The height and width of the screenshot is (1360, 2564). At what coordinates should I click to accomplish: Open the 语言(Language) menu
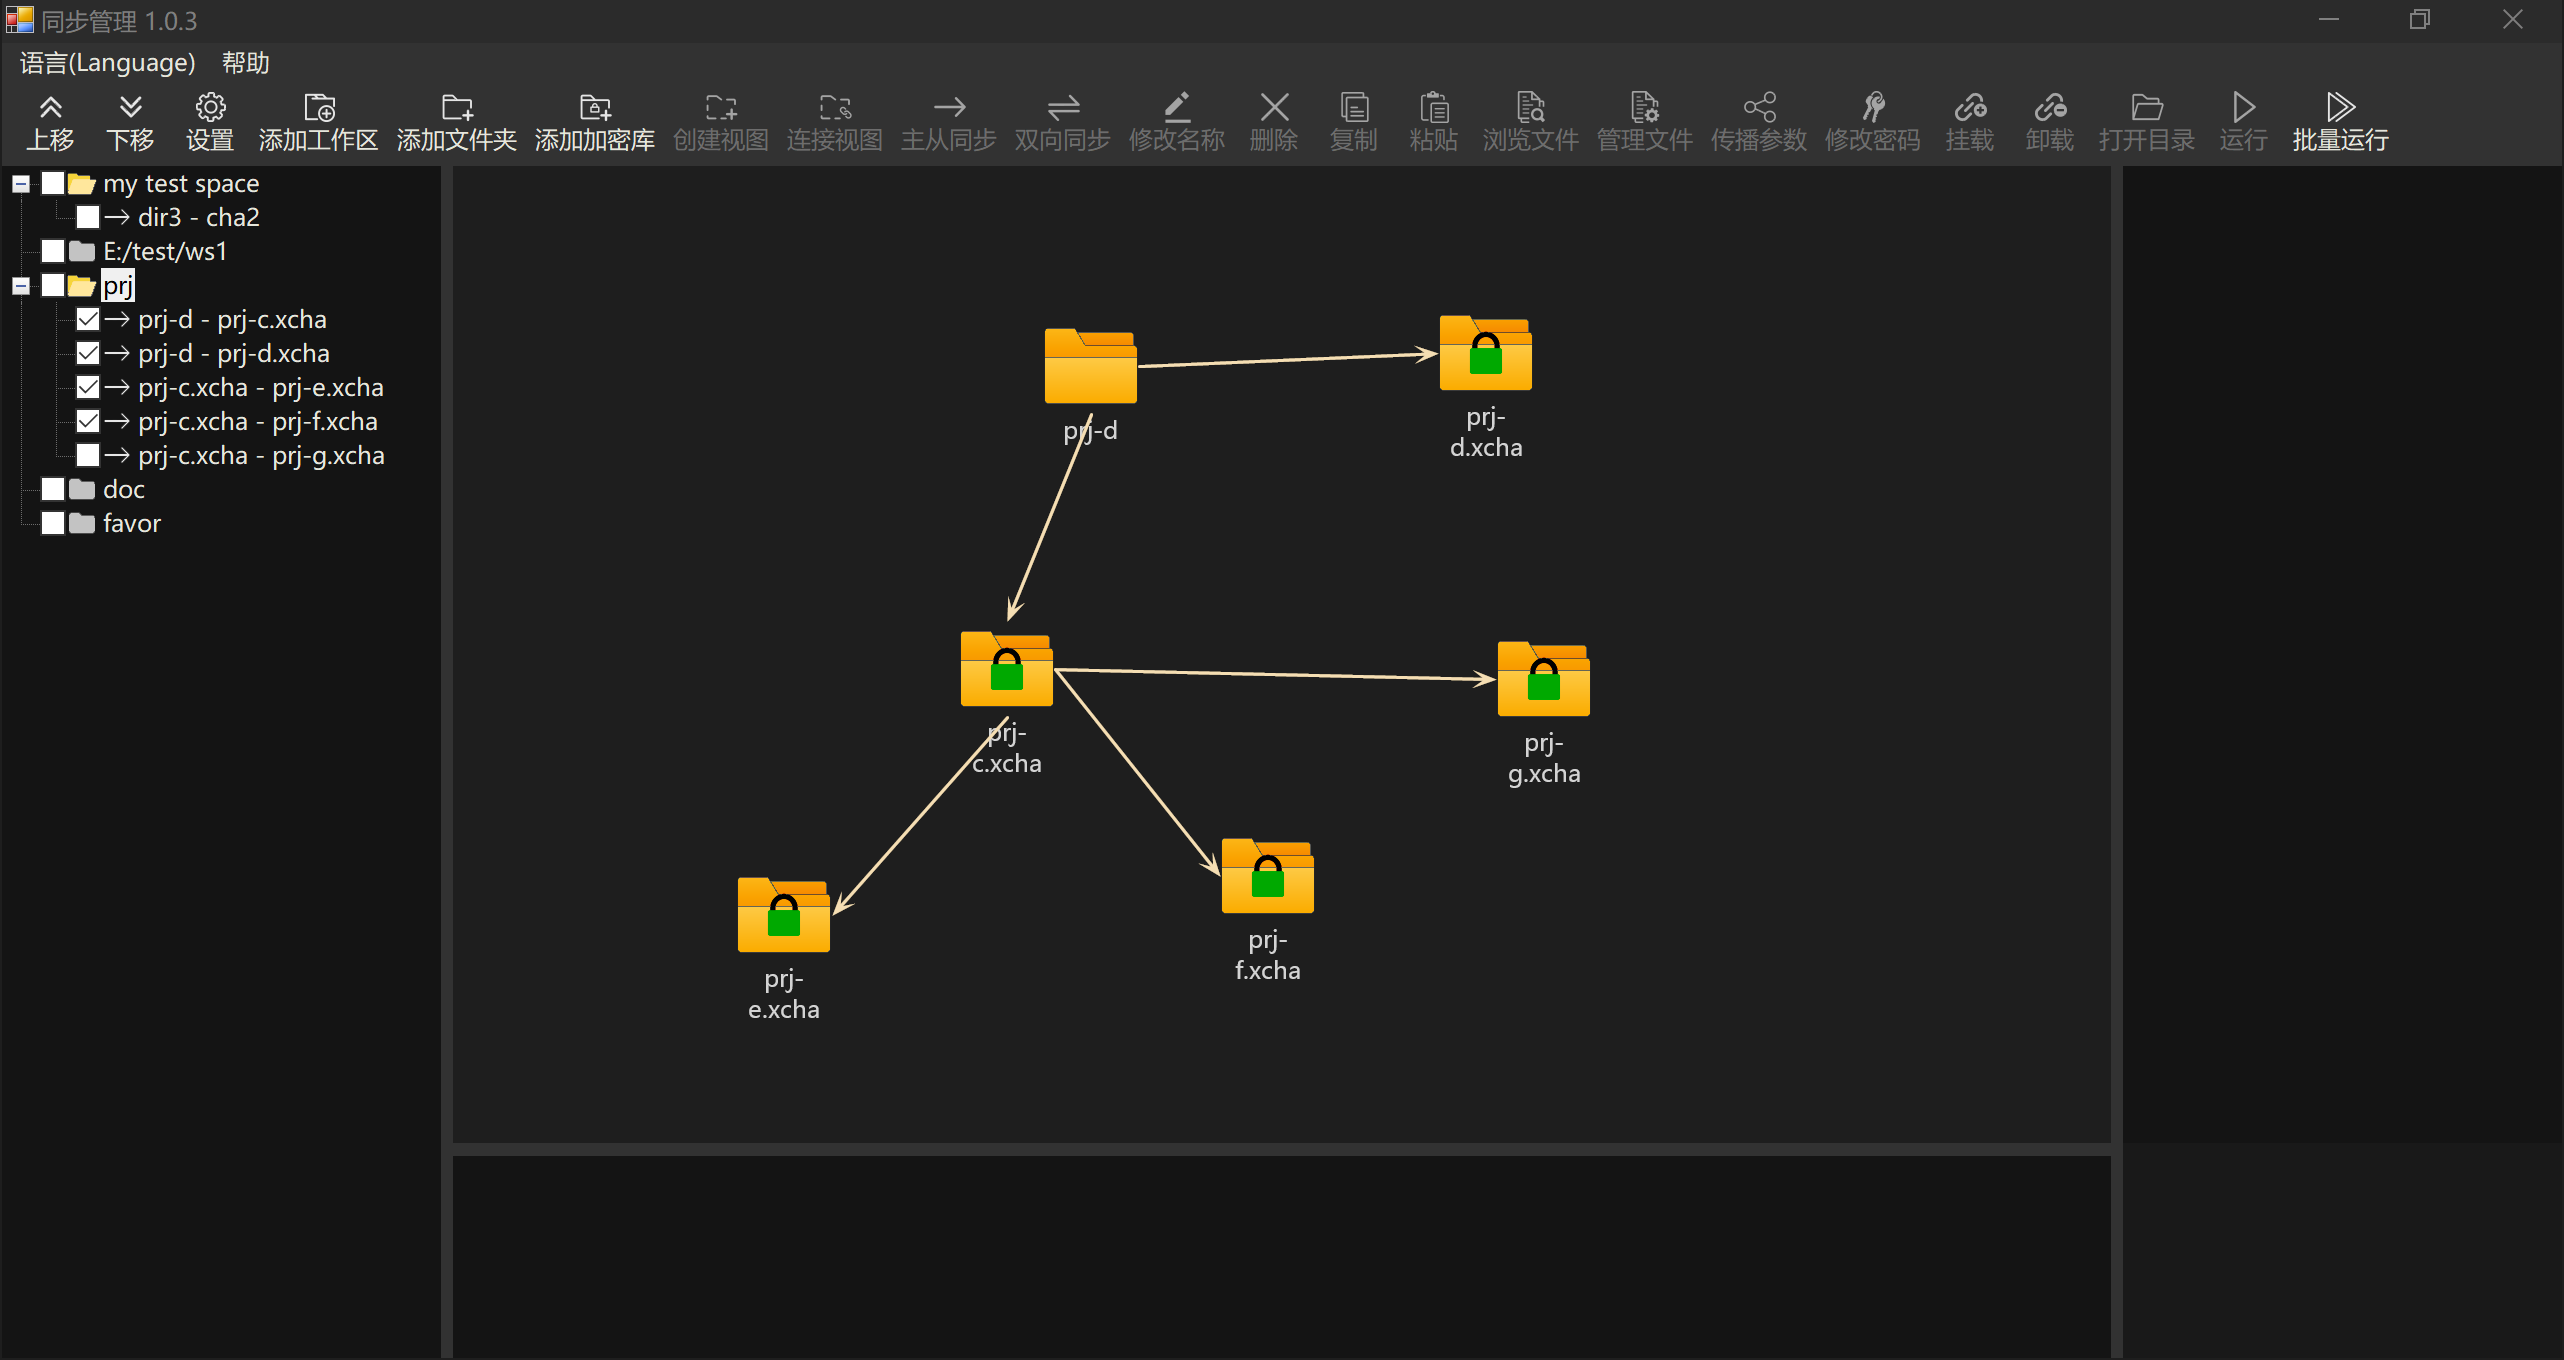107,63
